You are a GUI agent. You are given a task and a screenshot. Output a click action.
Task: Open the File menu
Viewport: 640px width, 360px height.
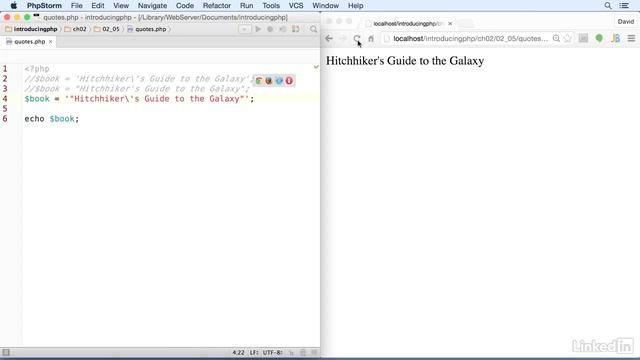[76, 6]
